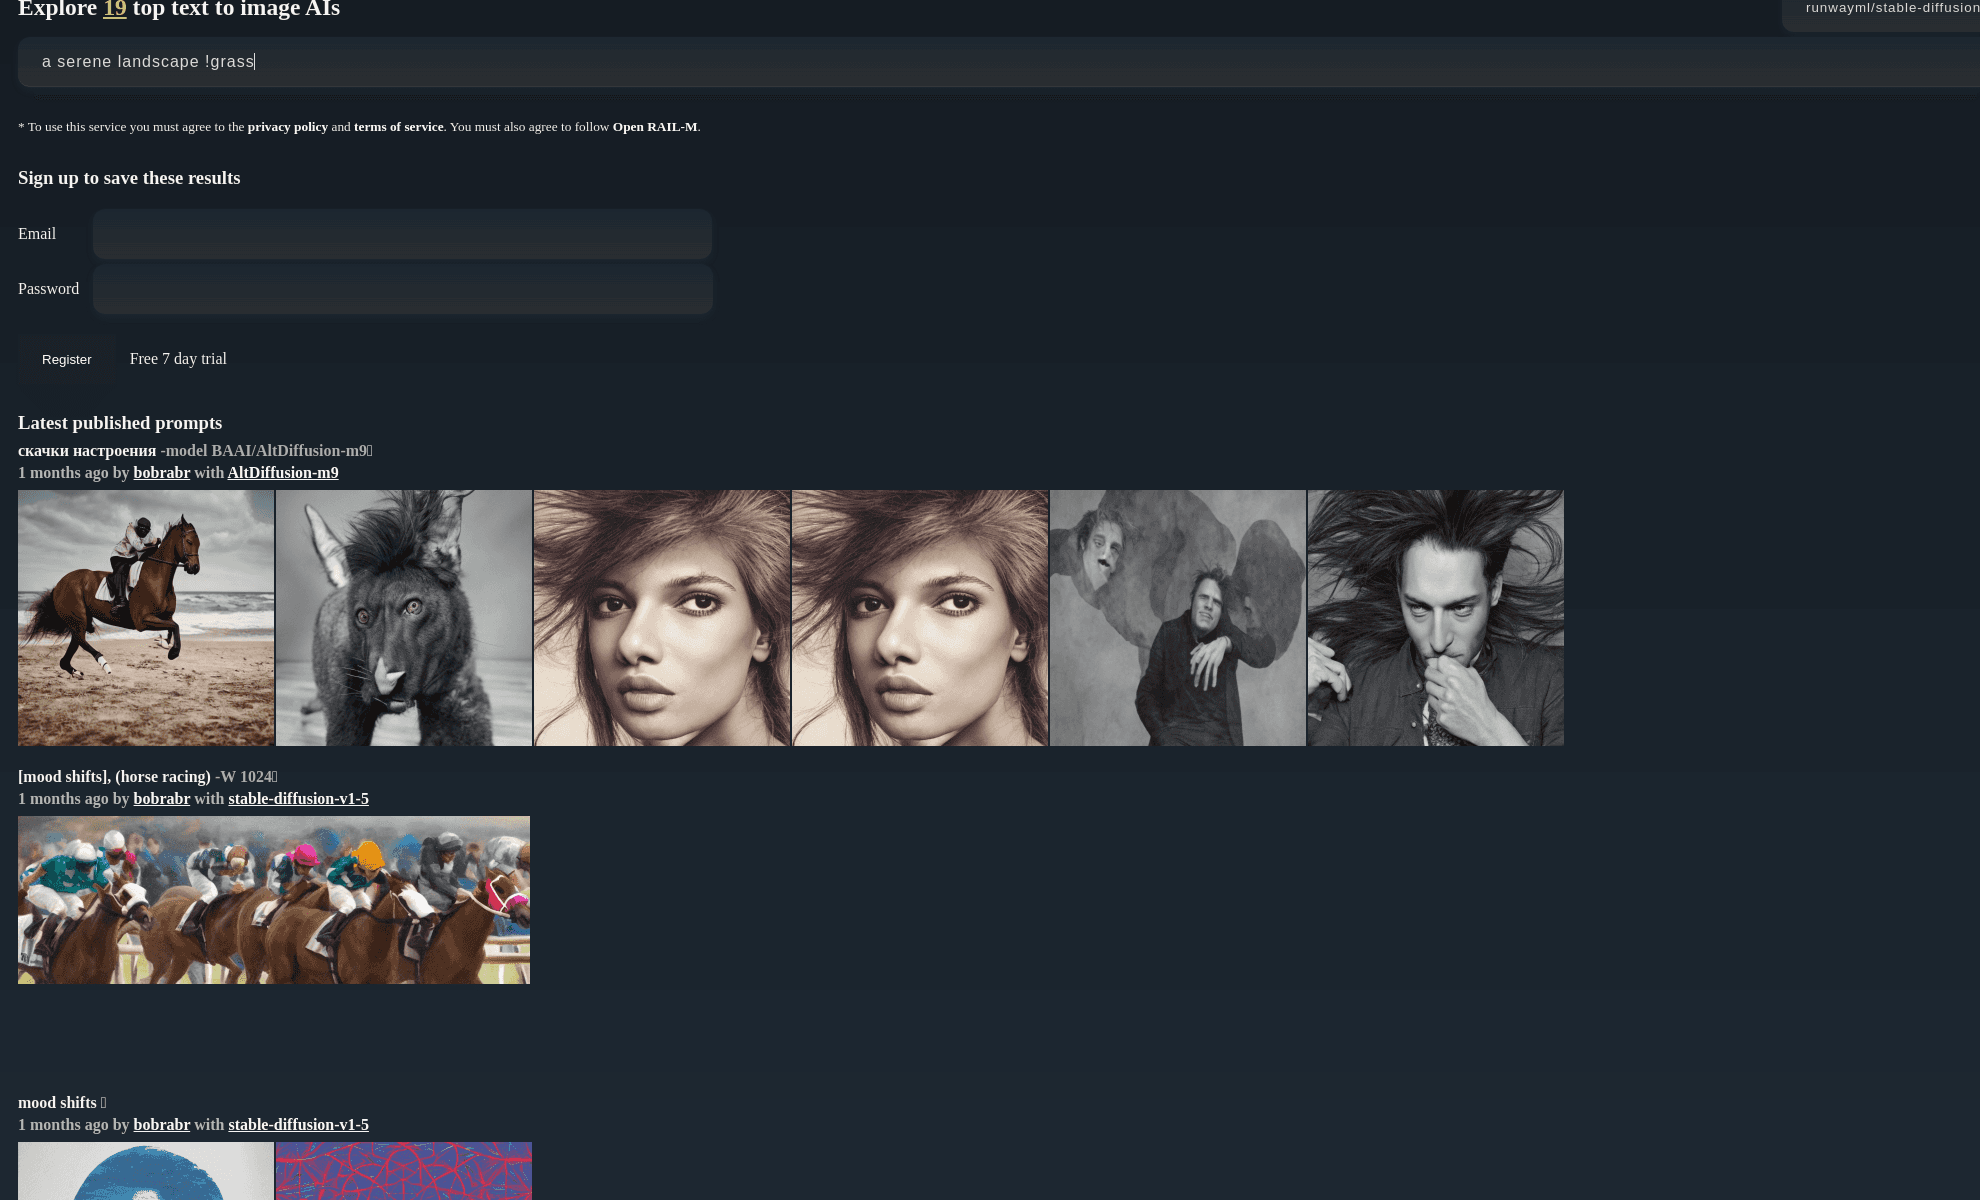Screen dimensions: 1980x1200
Task: Click the Email input field
Action: (403, 234)
